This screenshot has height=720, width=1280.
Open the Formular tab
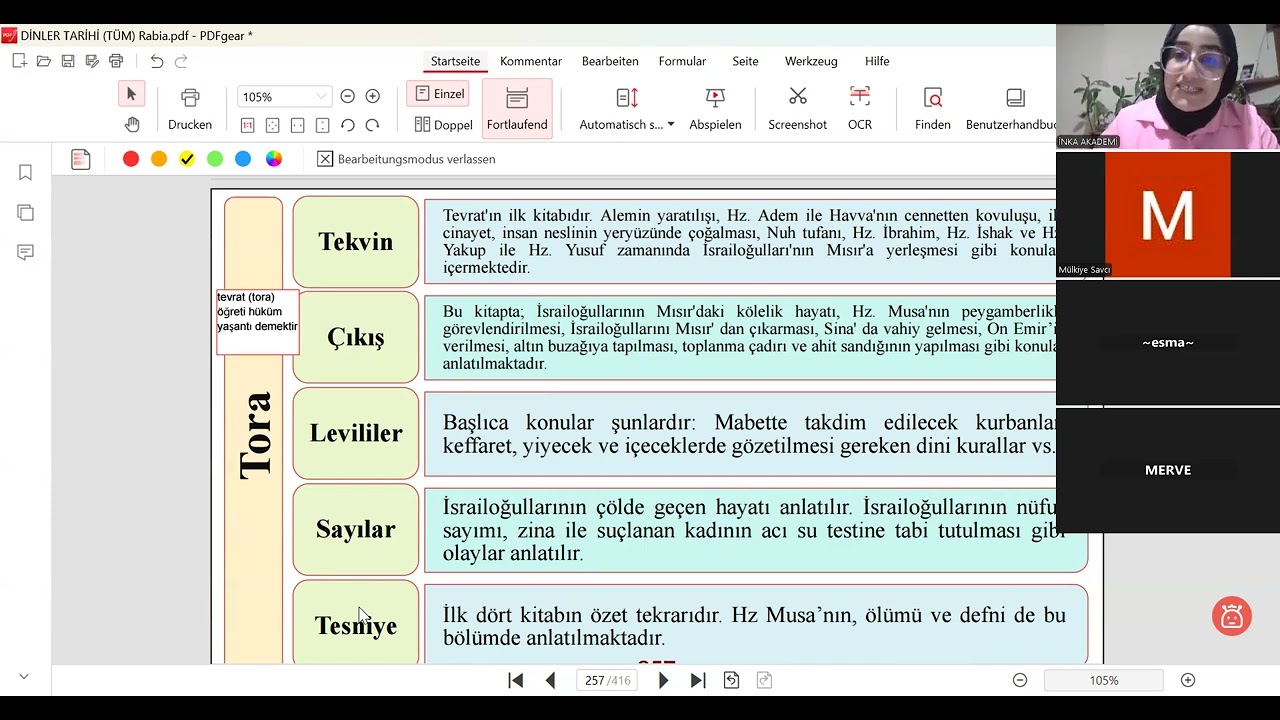(x=682, y=61)
